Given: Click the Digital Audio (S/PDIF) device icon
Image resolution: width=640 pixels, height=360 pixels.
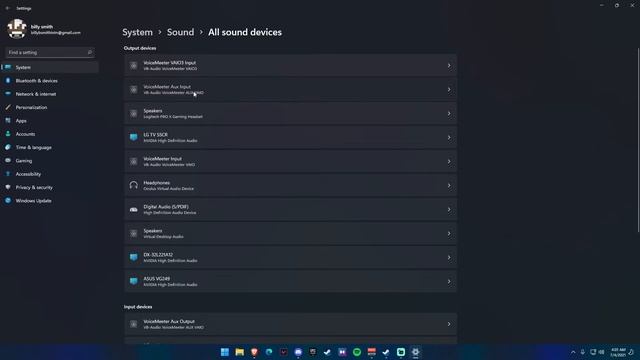Looking at the screenshot, I should 133,209.
